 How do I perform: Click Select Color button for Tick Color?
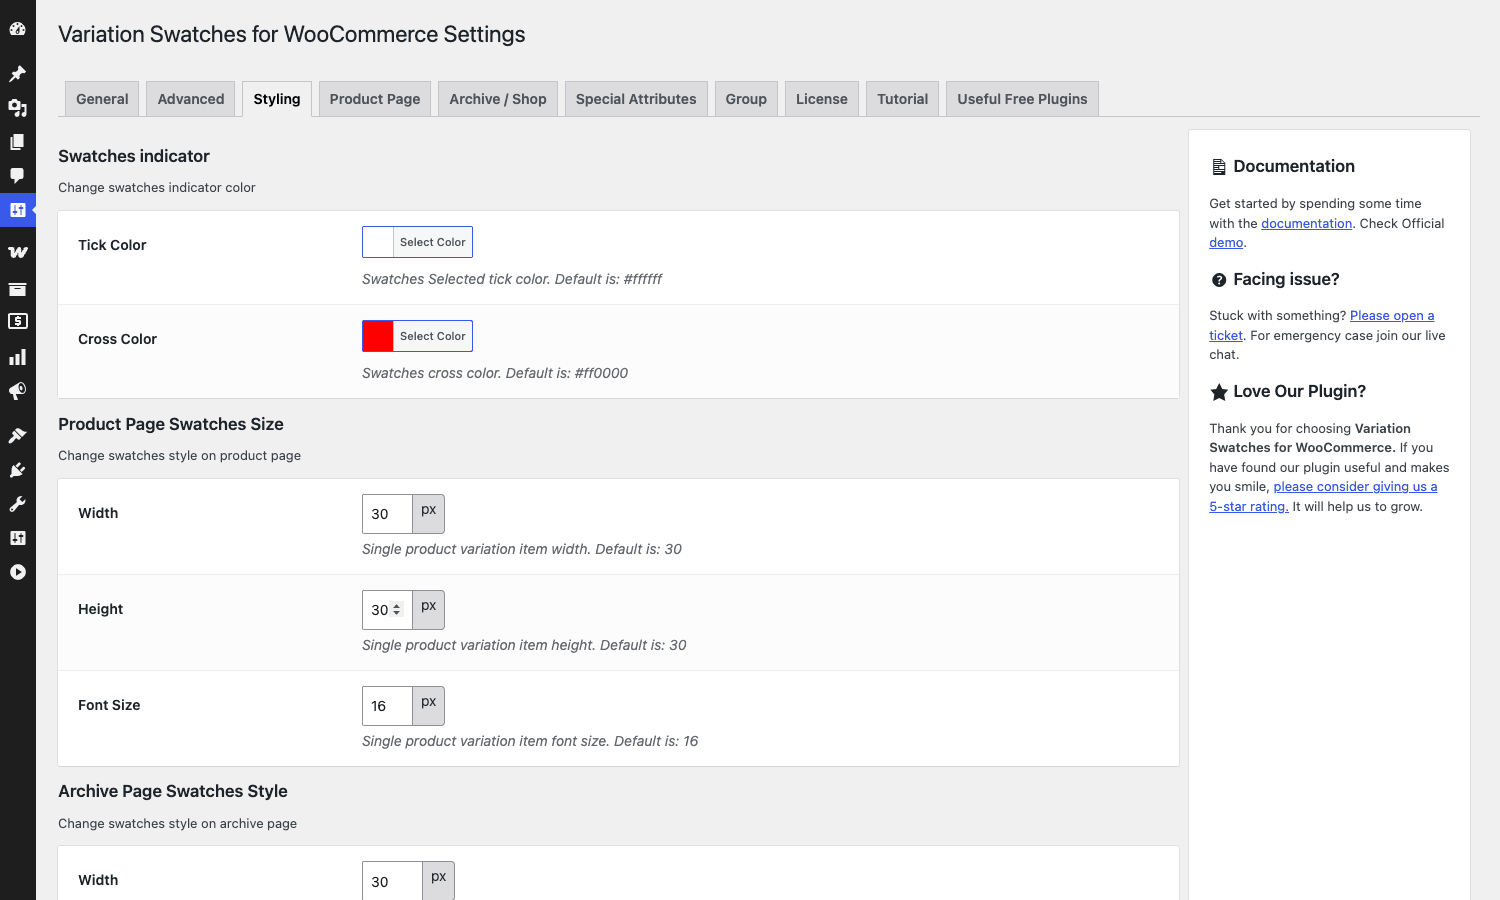(x=433, y=242)
